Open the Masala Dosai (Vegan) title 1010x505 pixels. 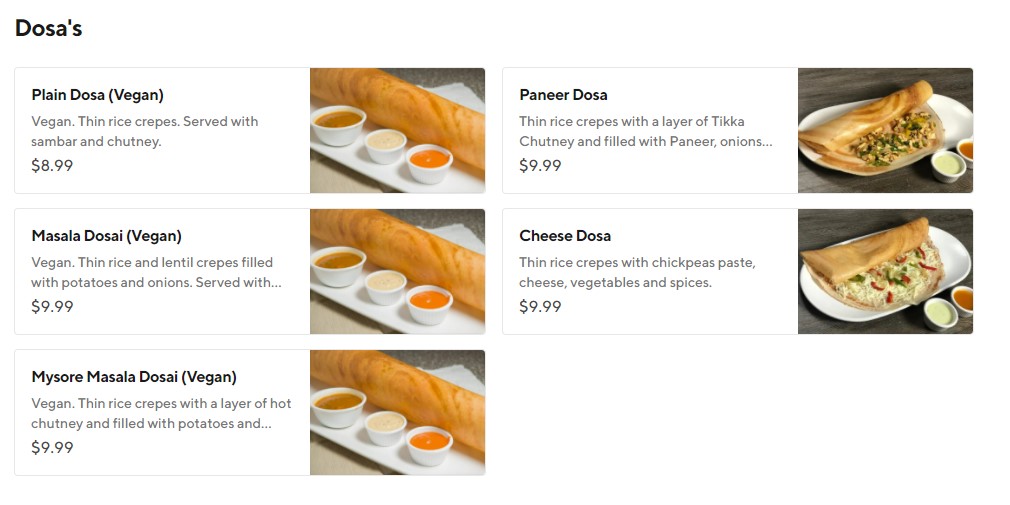click(106, 236)
